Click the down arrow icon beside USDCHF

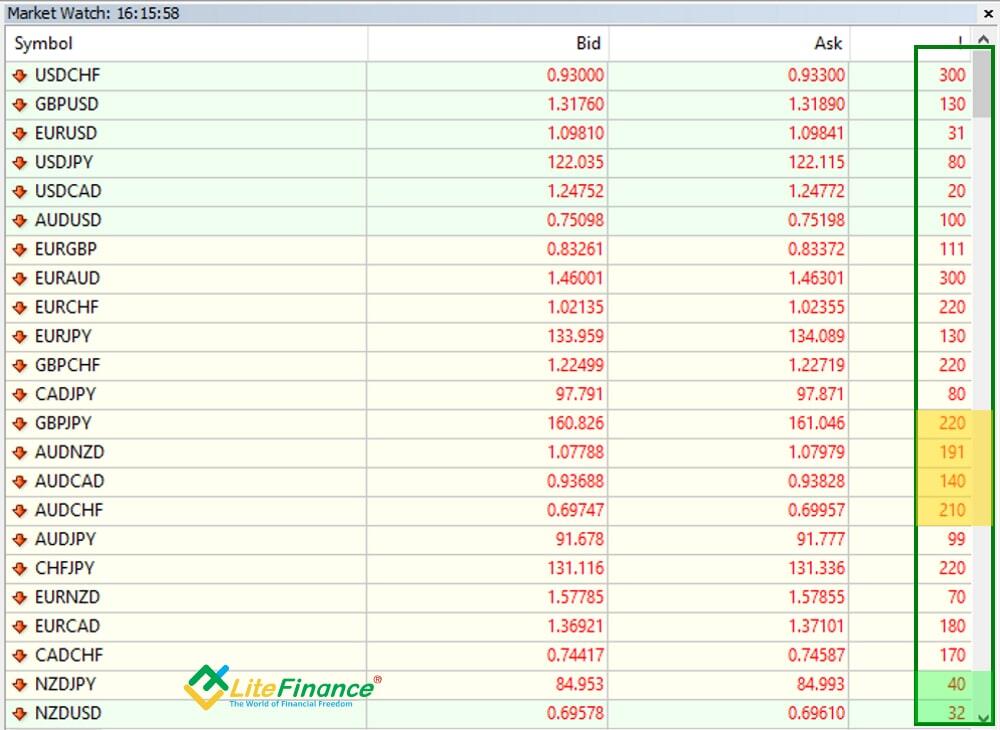click(19, 75)
